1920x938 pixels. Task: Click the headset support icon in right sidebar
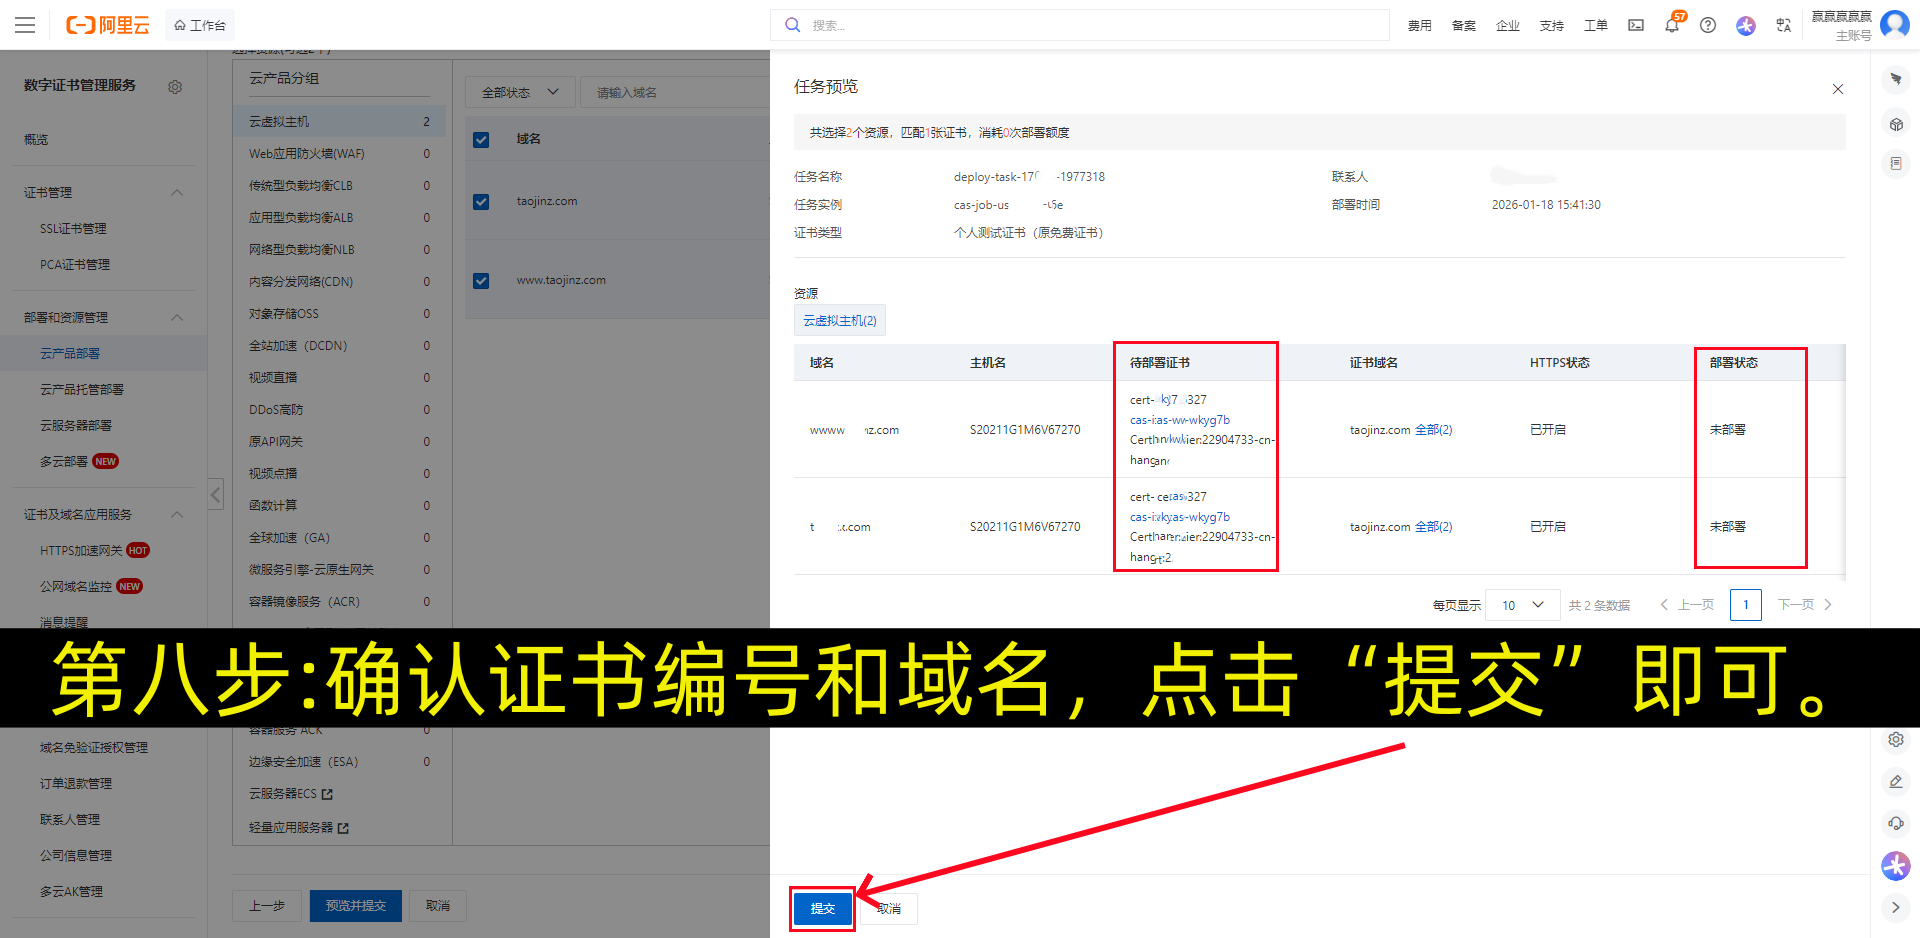pos(1895,823)
